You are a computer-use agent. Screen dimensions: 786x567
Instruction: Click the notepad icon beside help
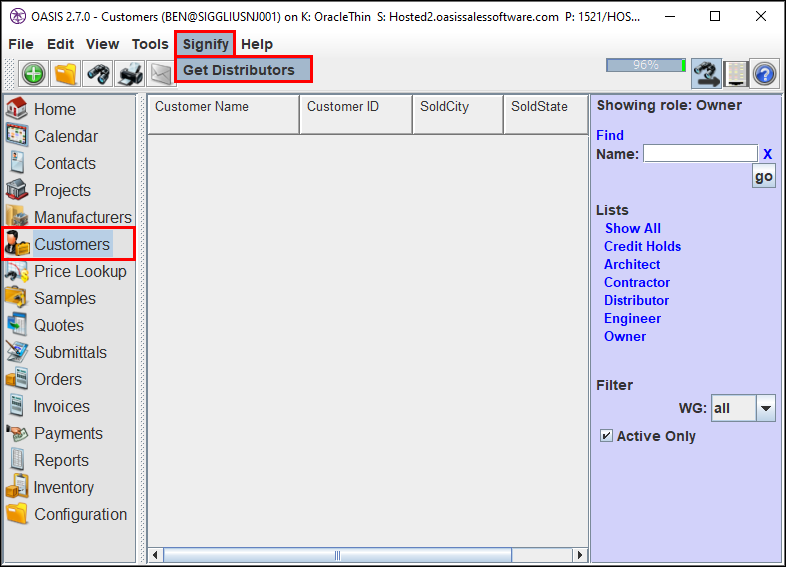[735, 74]
